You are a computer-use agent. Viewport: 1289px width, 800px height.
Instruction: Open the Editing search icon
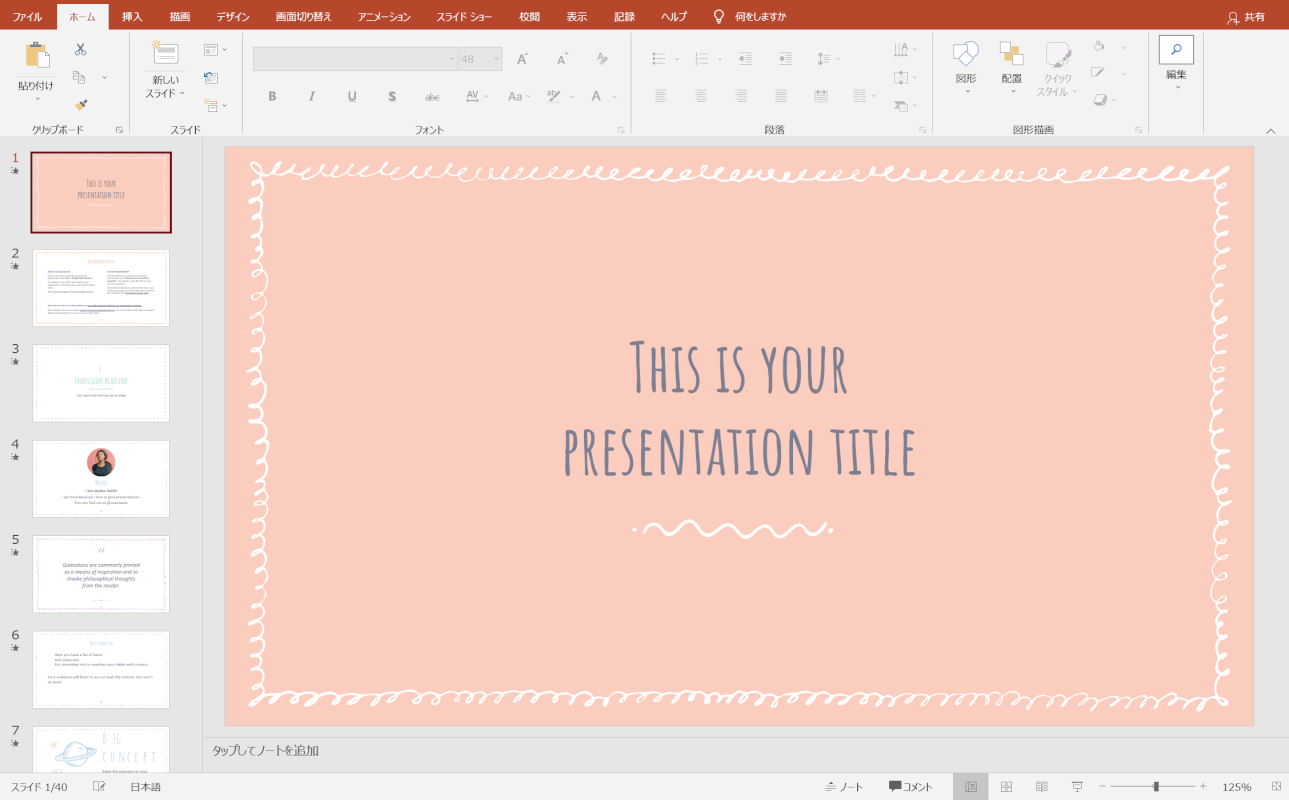pyautogui.click(x=1176, y=50)
